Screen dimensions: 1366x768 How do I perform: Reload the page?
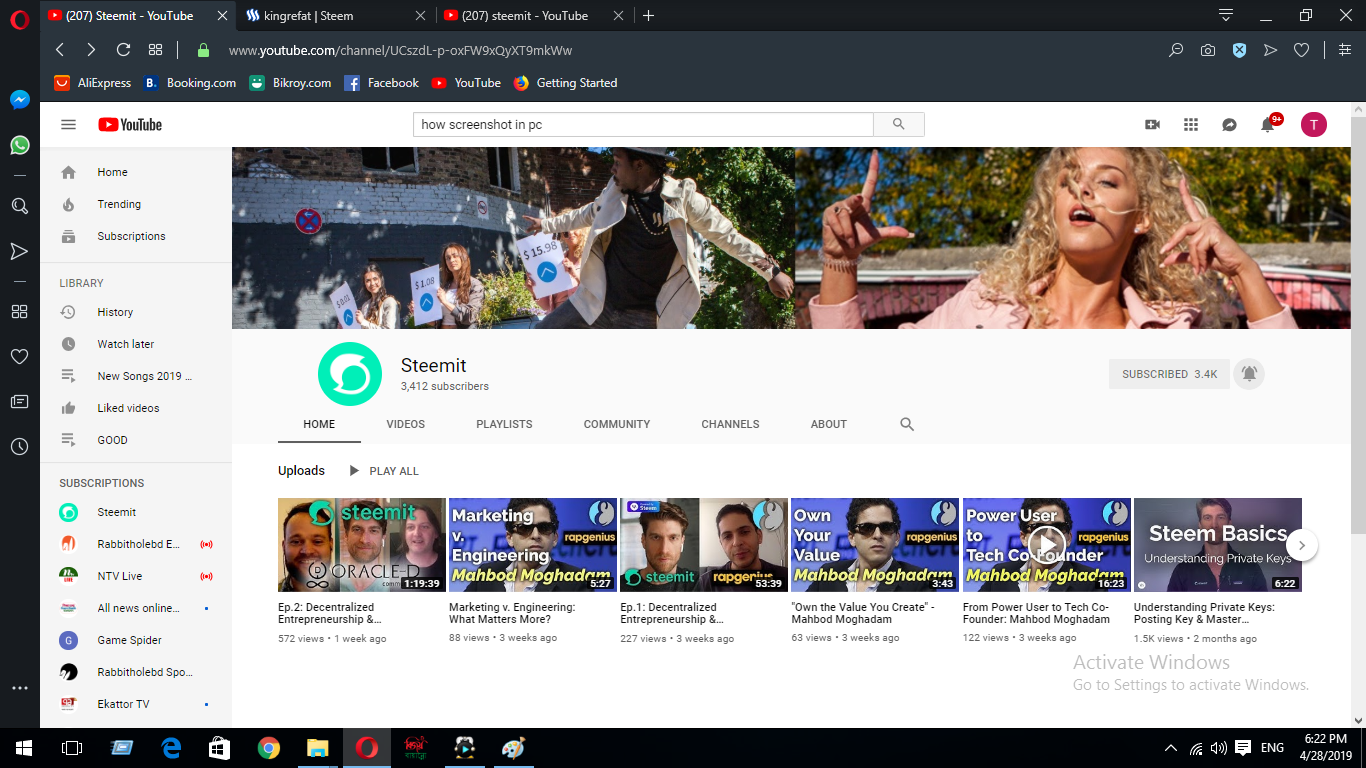point(123,50)
